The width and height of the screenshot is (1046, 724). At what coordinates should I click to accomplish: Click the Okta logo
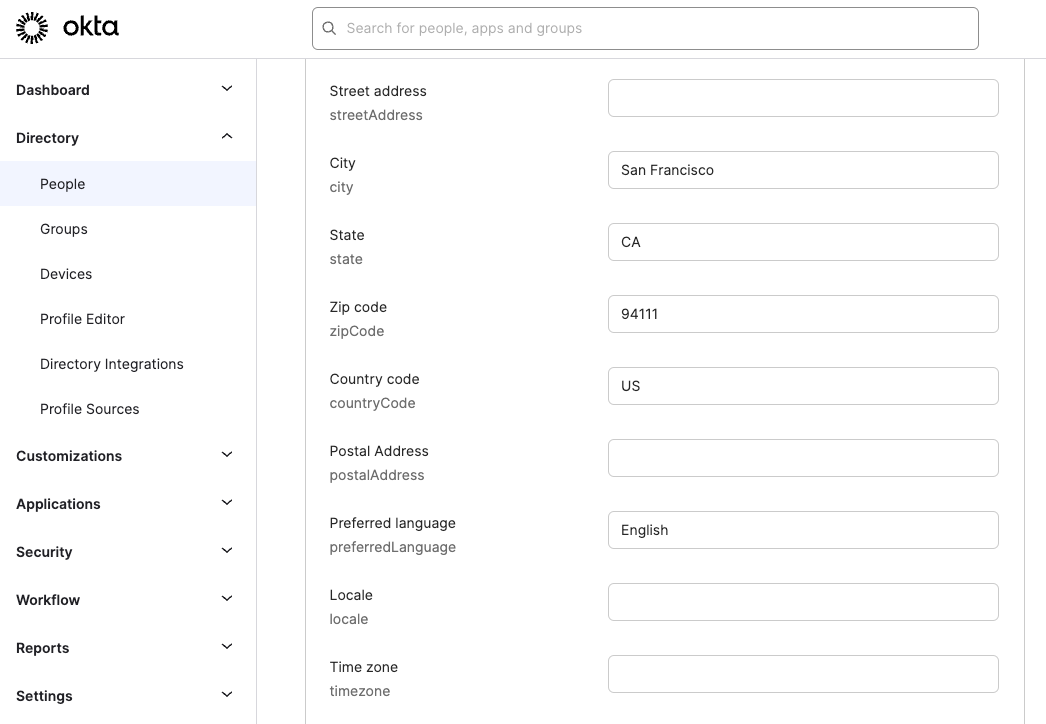point(67,28)
